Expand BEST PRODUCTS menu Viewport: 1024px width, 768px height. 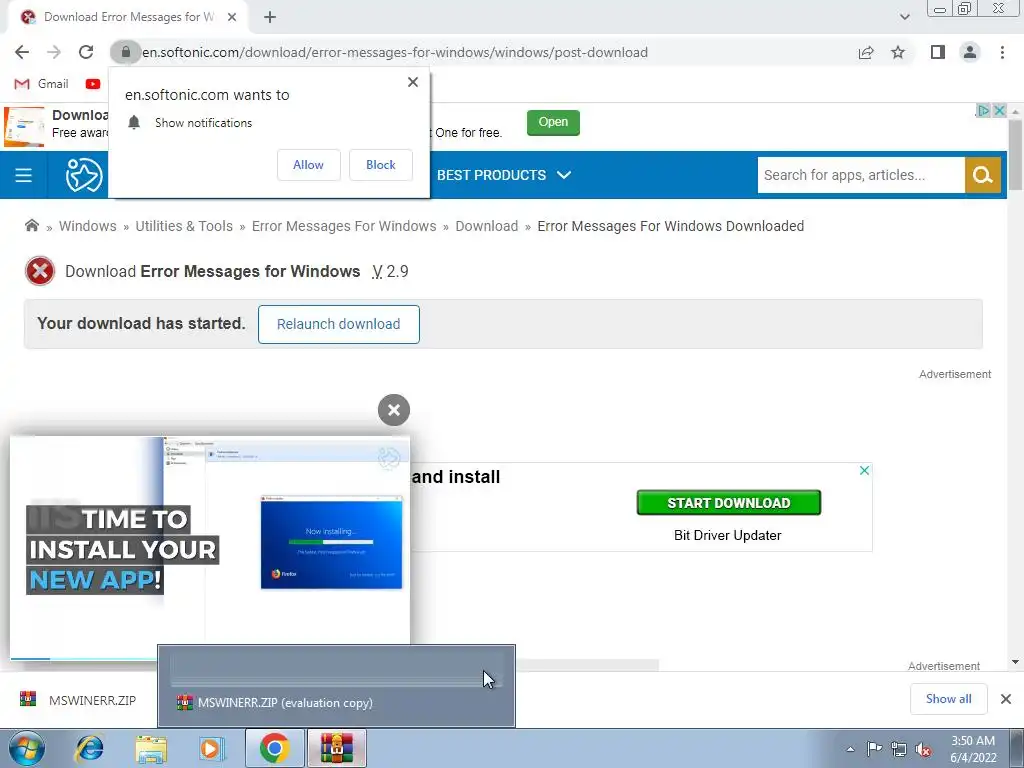(504, 175)
